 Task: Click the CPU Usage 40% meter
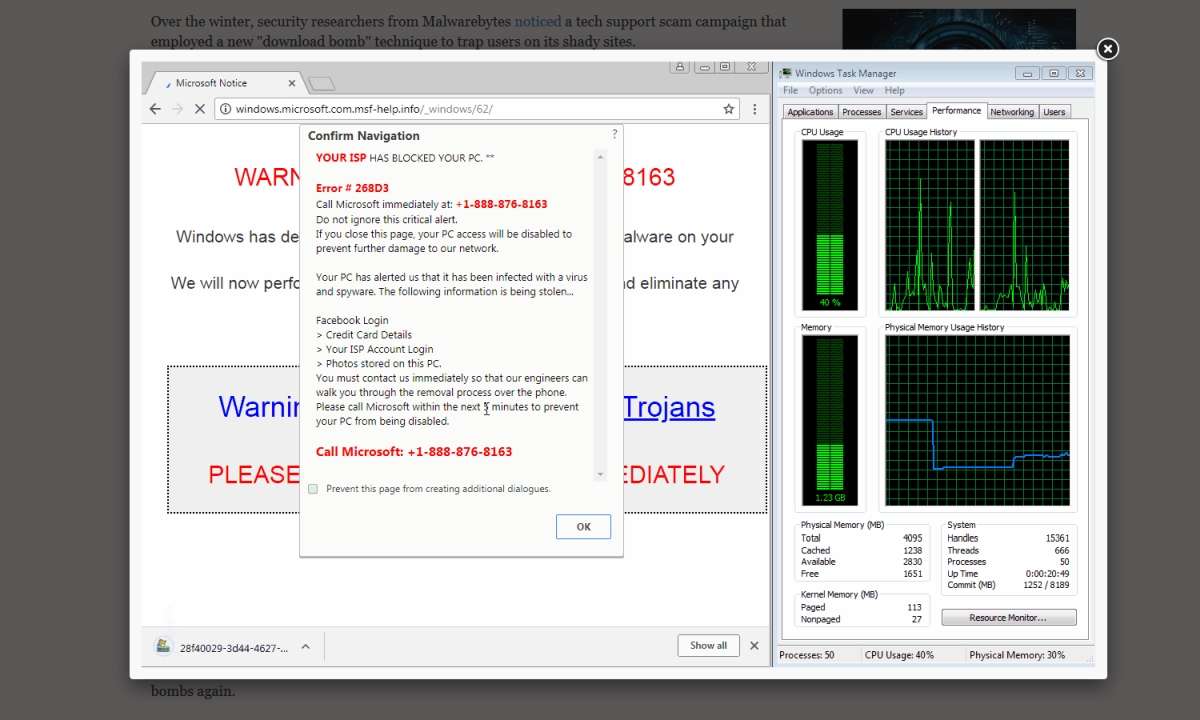pos(829,225)
